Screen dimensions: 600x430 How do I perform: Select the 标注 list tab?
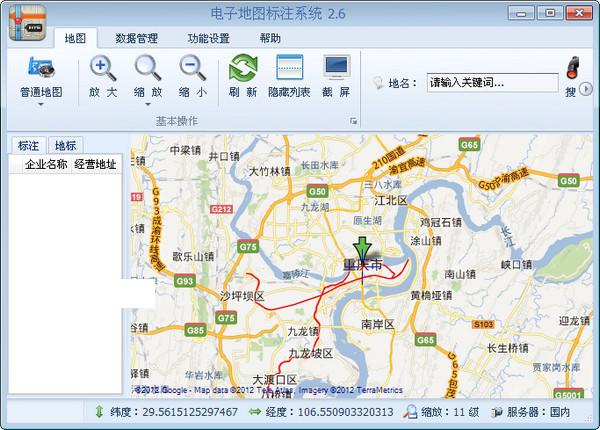pyautogui.click(x=29, y=146)
